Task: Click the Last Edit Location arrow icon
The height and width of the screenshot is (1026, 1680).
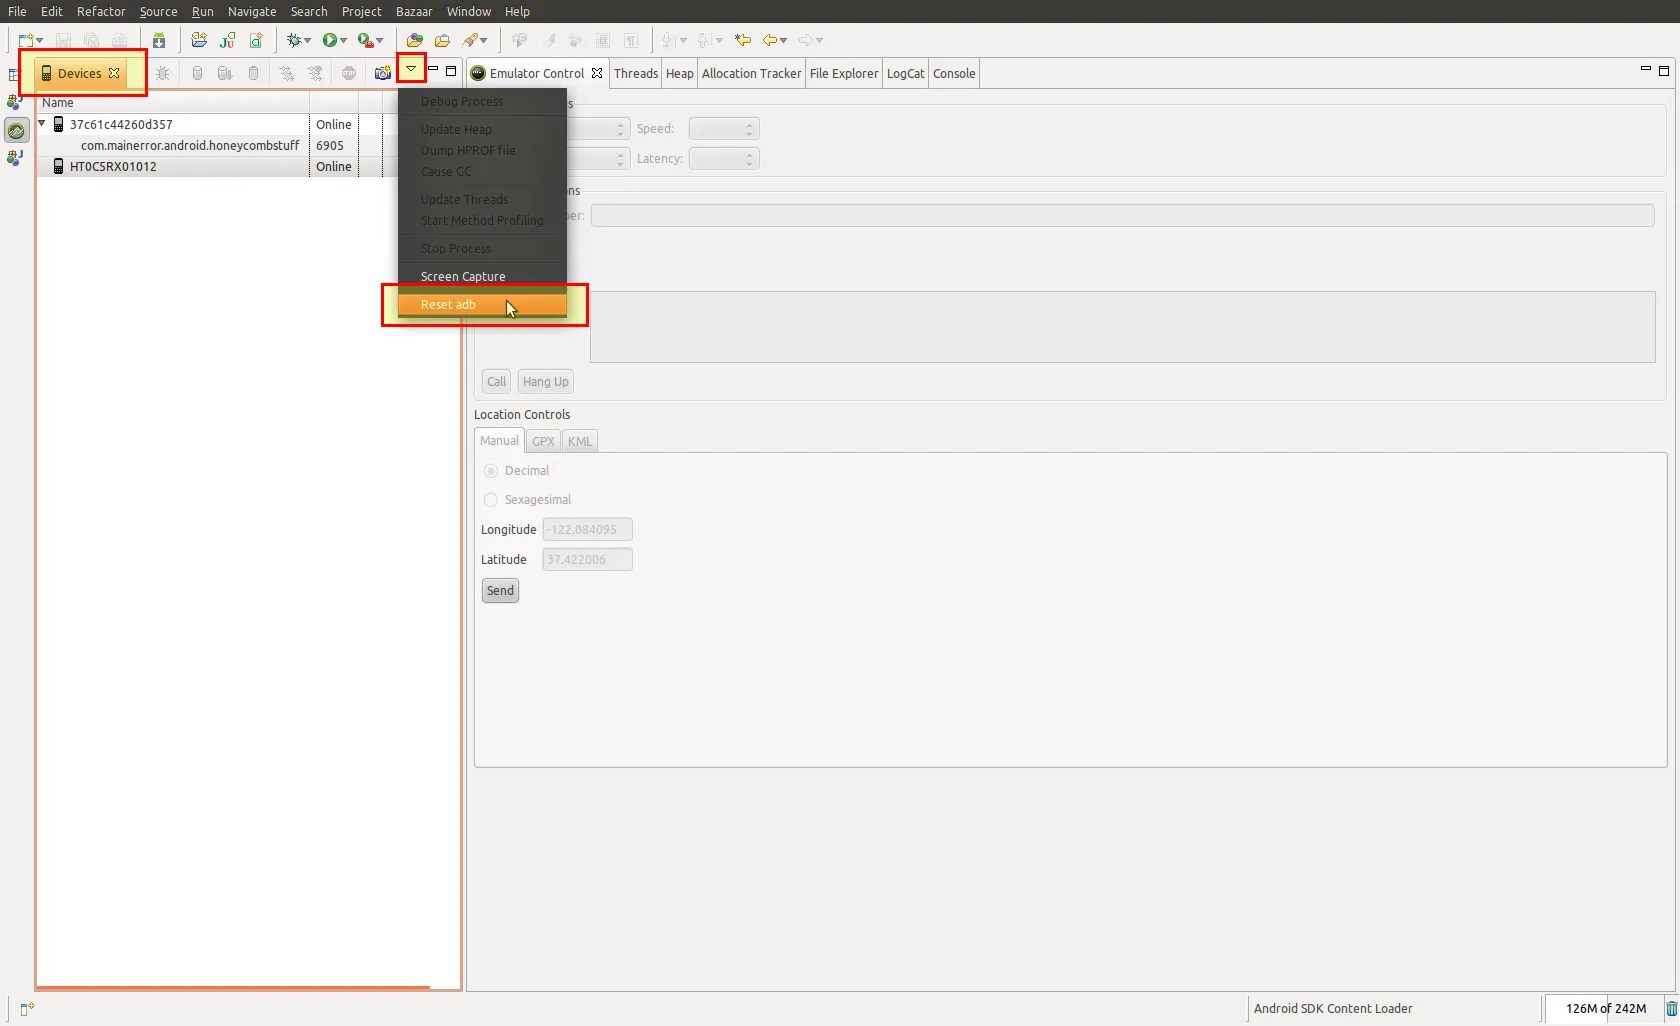Action: (x=743, y=40)
